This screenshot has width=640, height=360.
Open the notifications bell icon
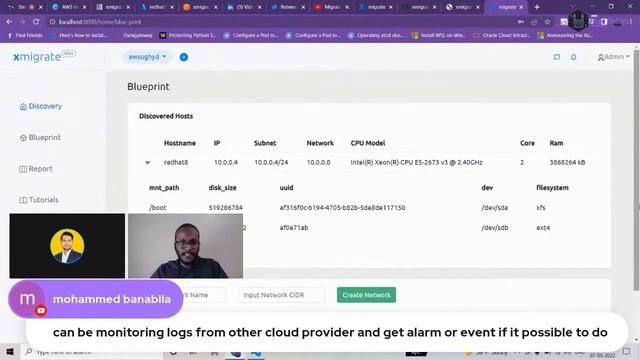[x=573, y=57]
